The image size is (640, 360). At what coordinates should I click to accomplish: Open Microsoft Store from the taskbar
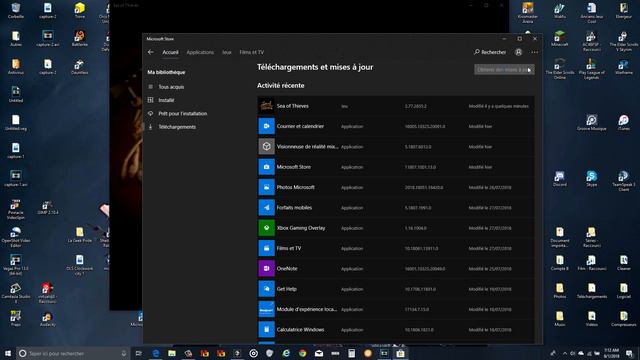[400, 353]
